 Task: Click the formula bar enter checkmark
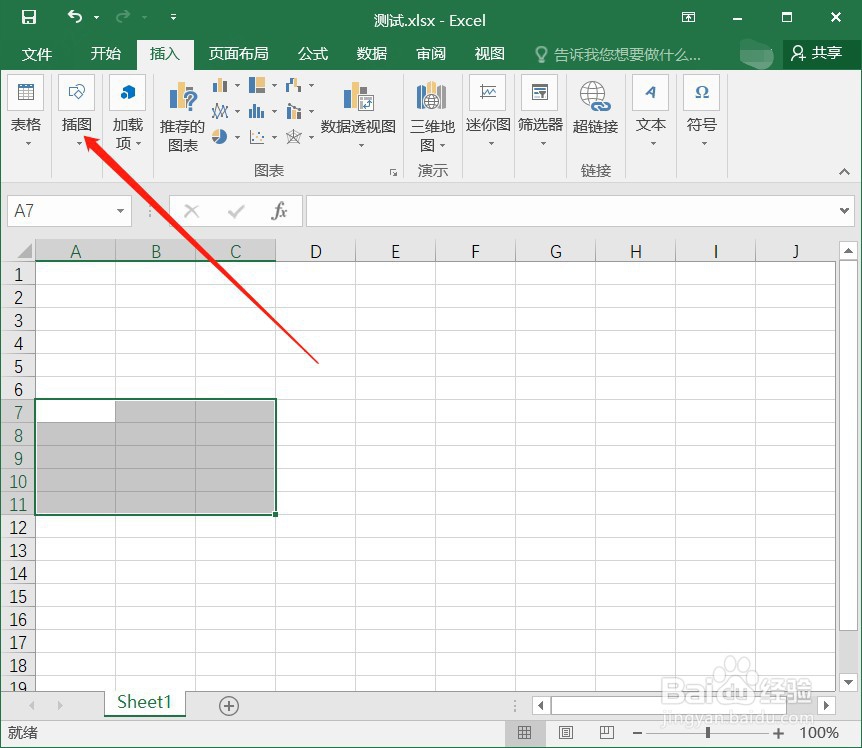tap(236, 211)
